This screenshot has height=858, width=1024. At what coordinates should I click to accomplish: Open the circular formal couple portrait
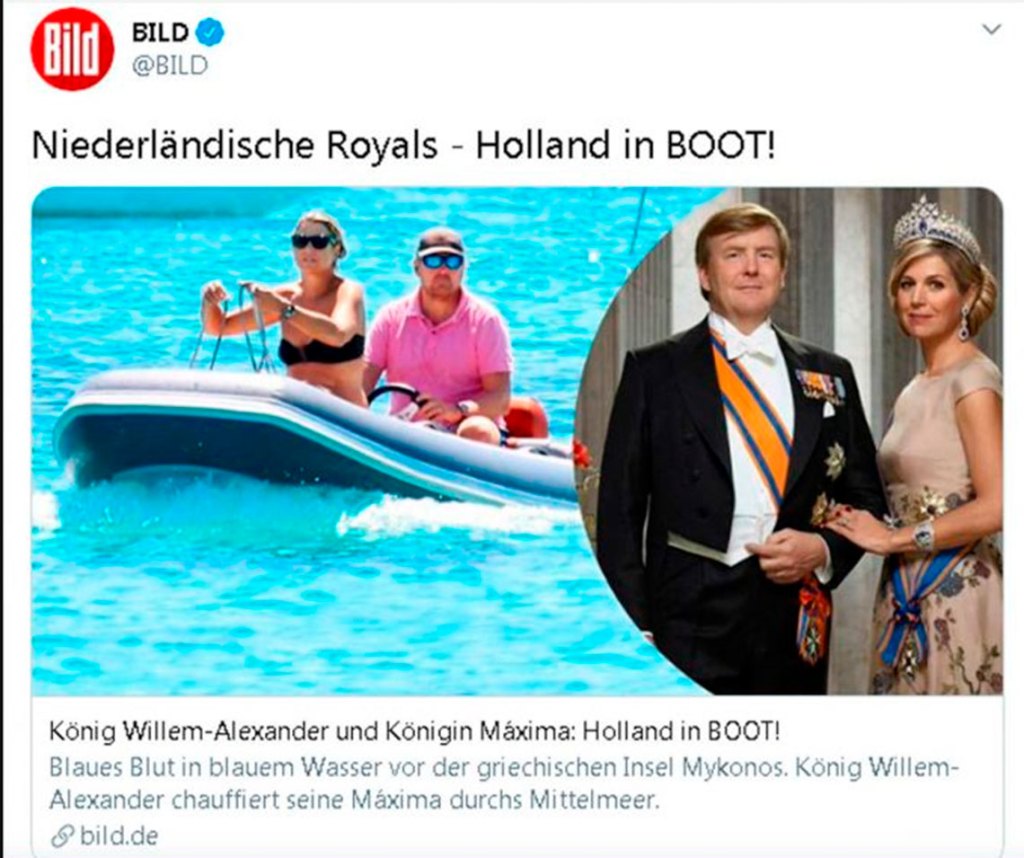[x=790, y=441]
